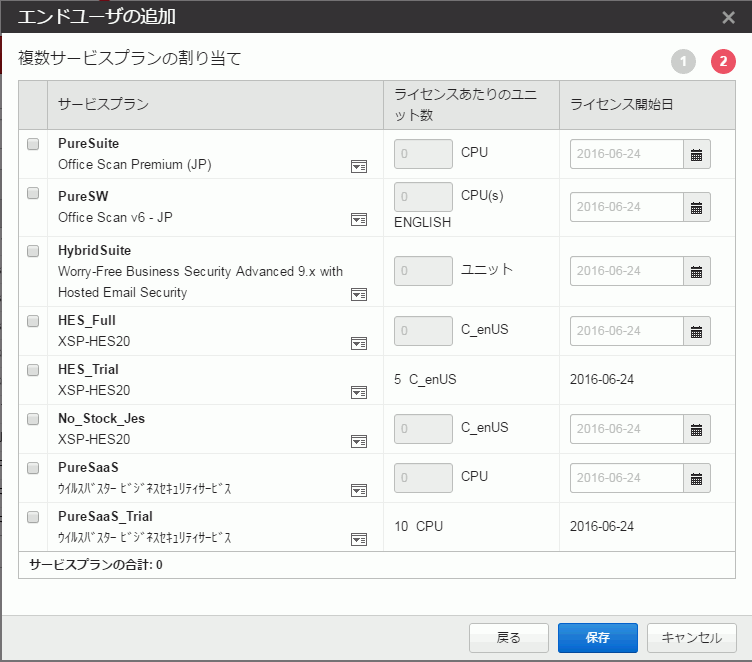
Task: Click the 保存 save button
Action: click(598, 638)
